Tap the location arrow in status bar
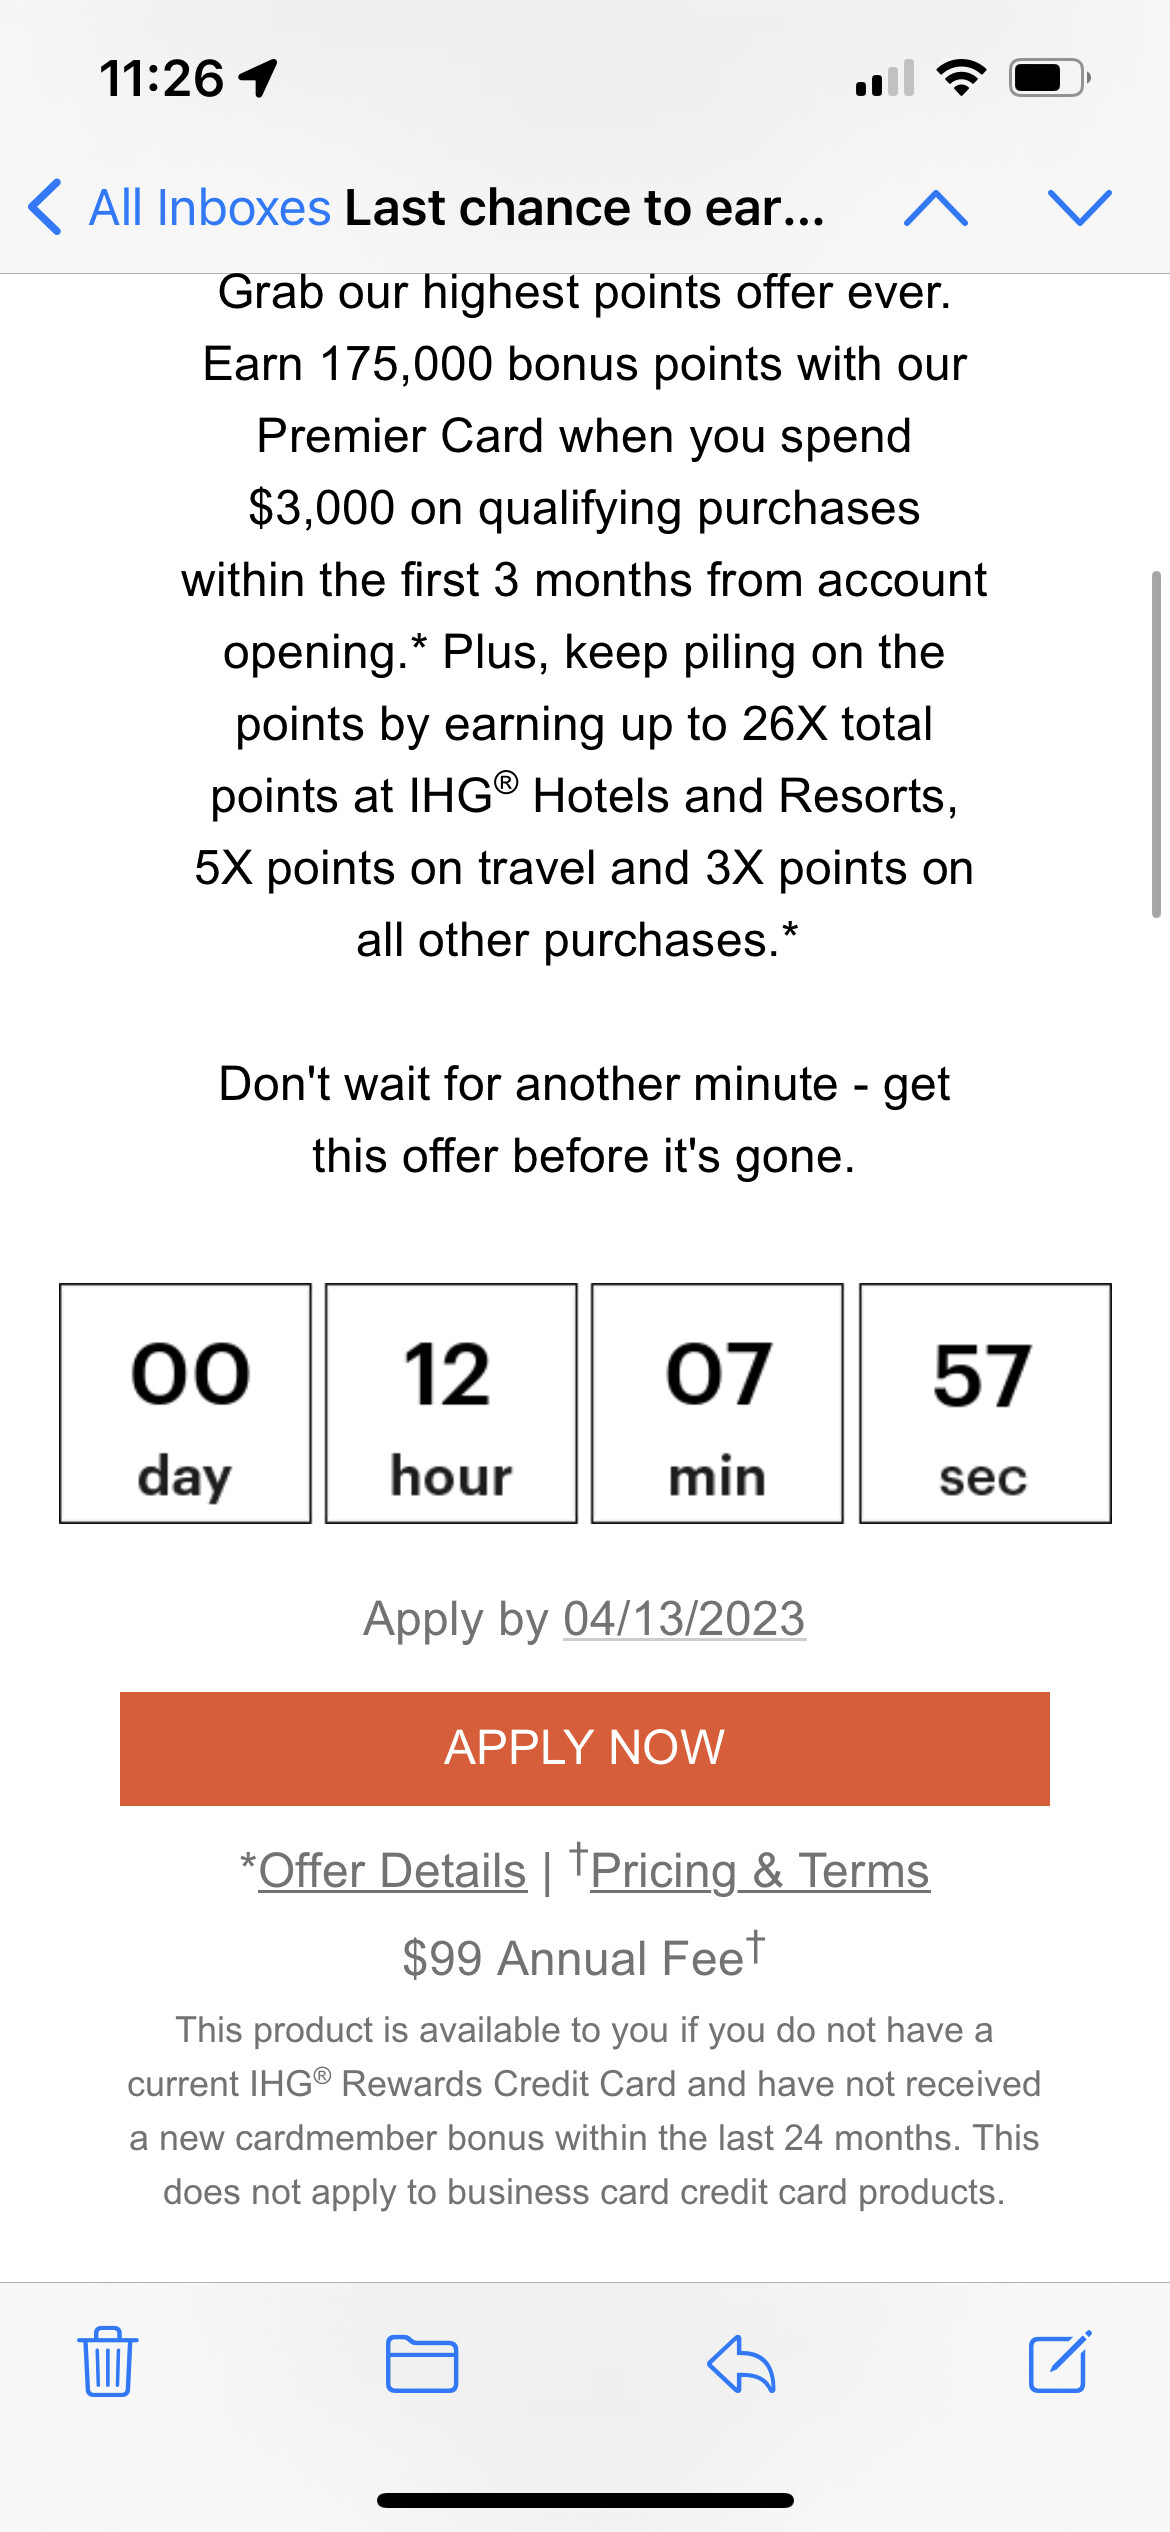 (259, 78)
